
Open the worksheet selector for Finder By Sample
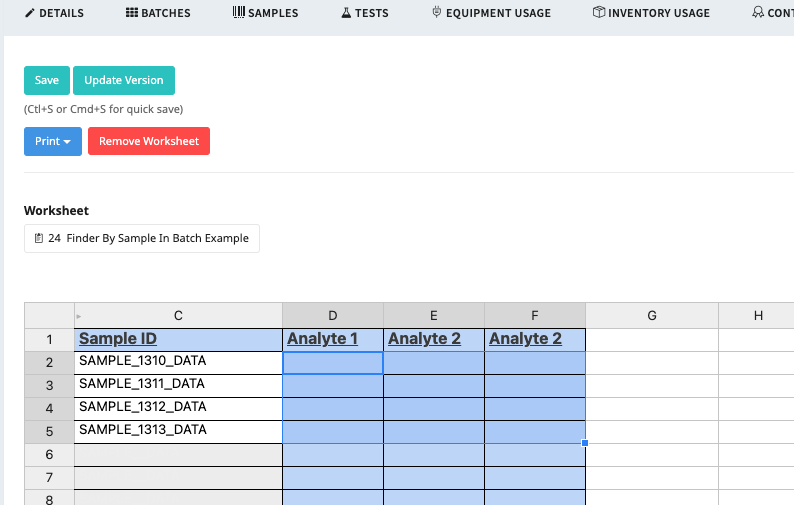142,239
